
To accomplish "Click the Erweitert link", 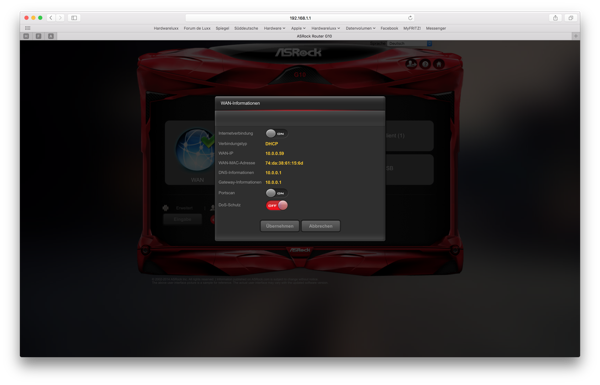I will [x=184, y=208].
